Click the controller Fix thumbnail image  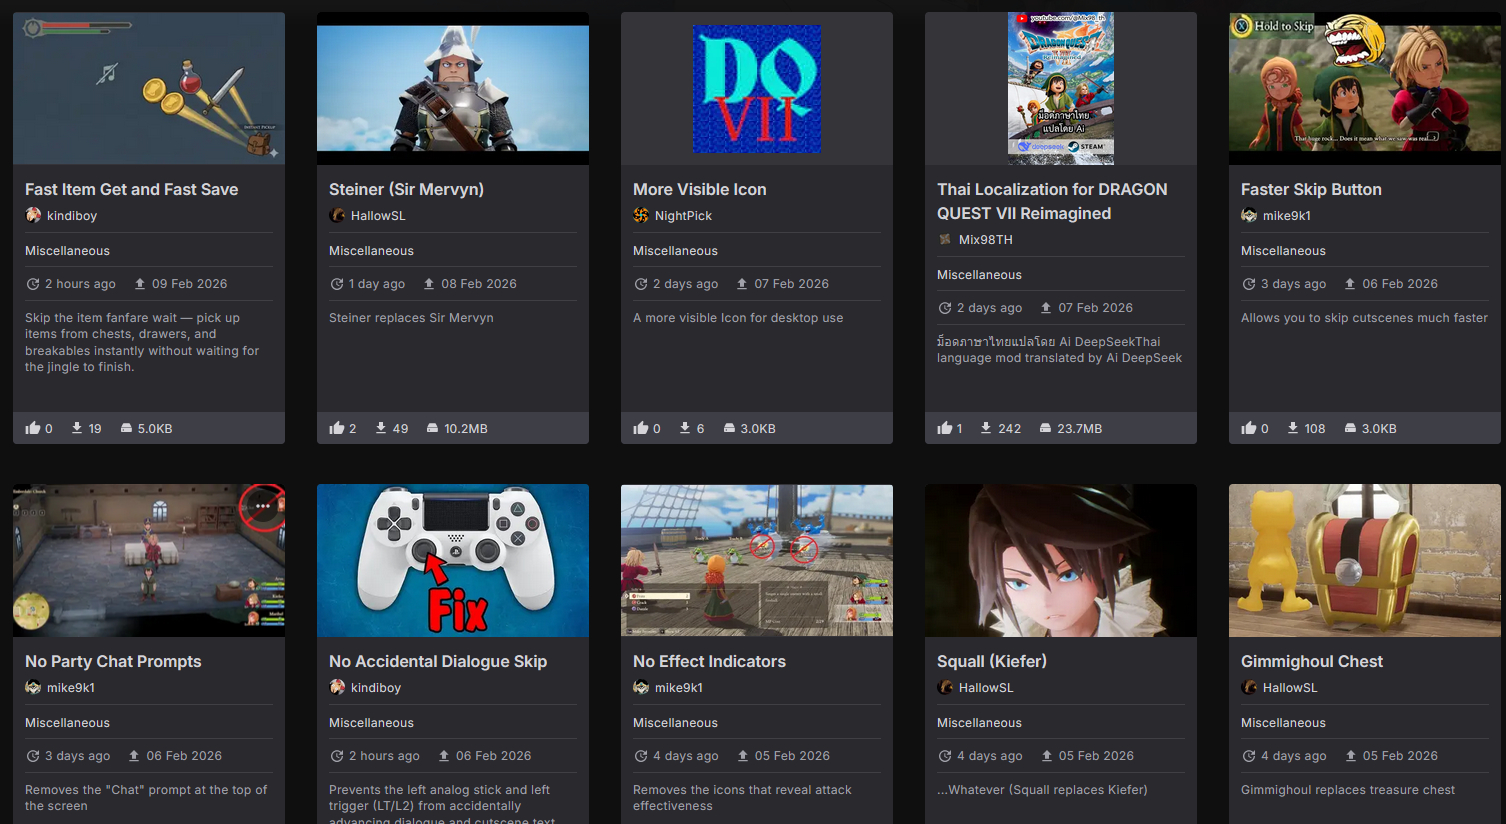pyautogui.click(x=453, y=561)
